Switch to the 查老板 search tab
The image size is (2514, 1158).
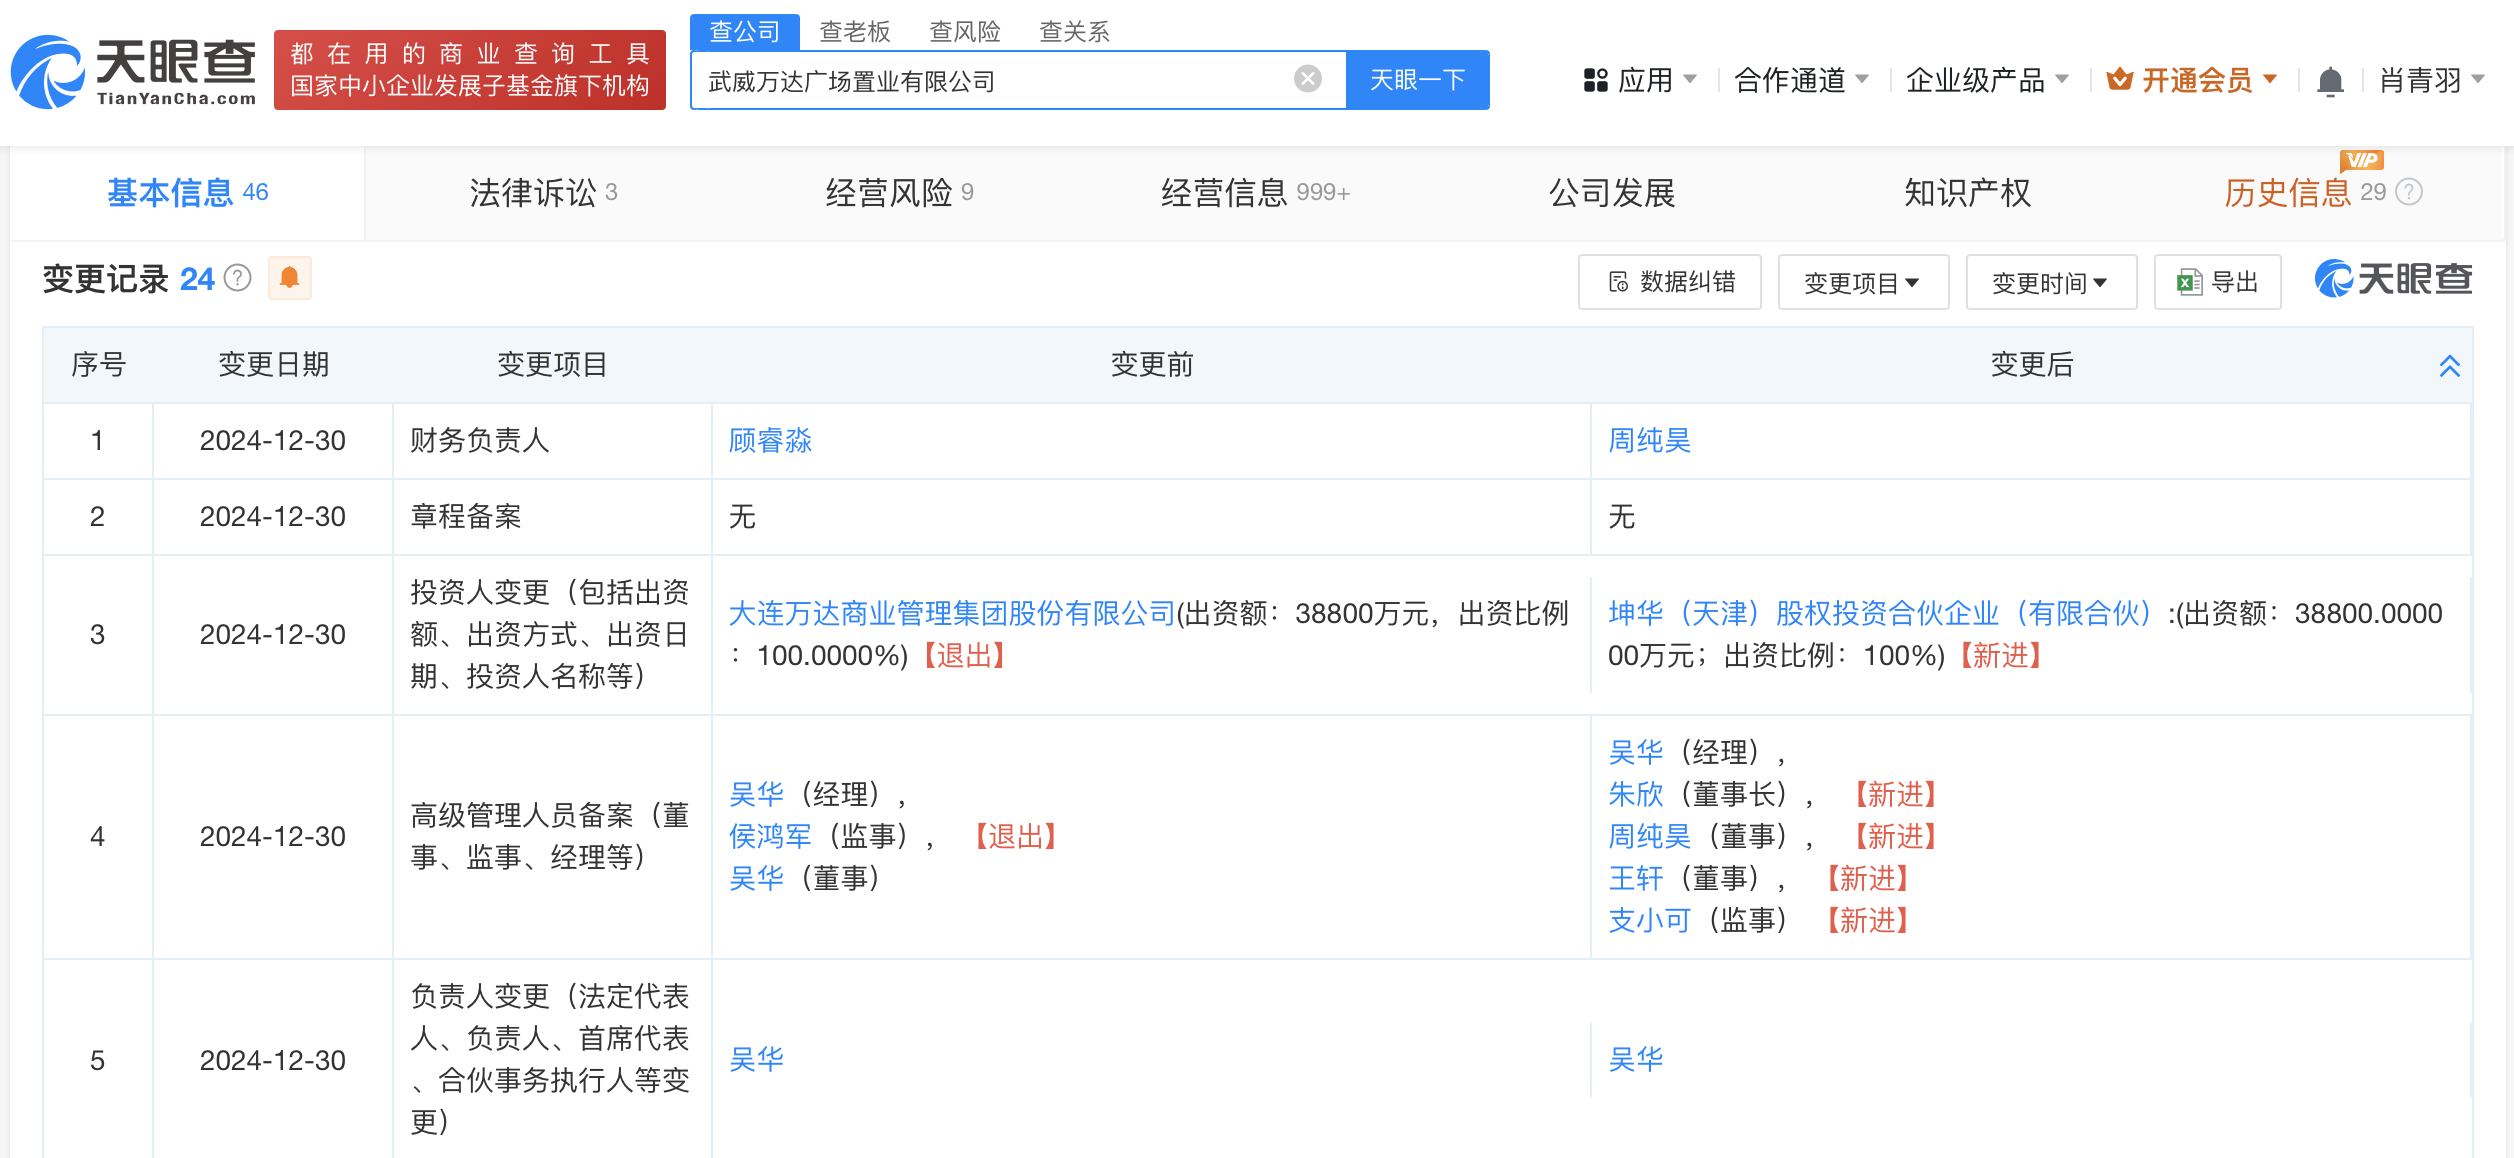click(x=855, y=32)
